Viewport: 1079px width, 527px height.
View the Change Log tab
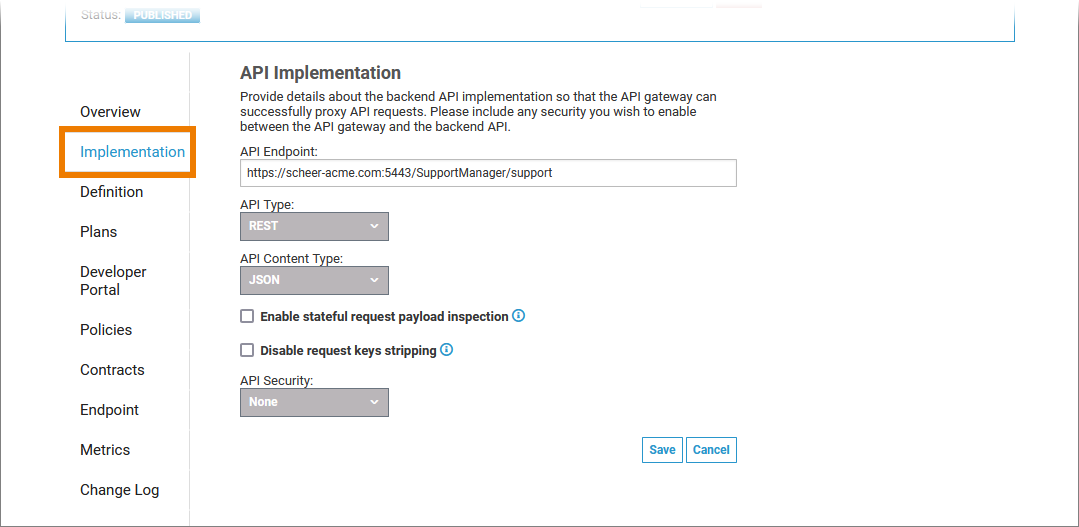click(119, 490)
